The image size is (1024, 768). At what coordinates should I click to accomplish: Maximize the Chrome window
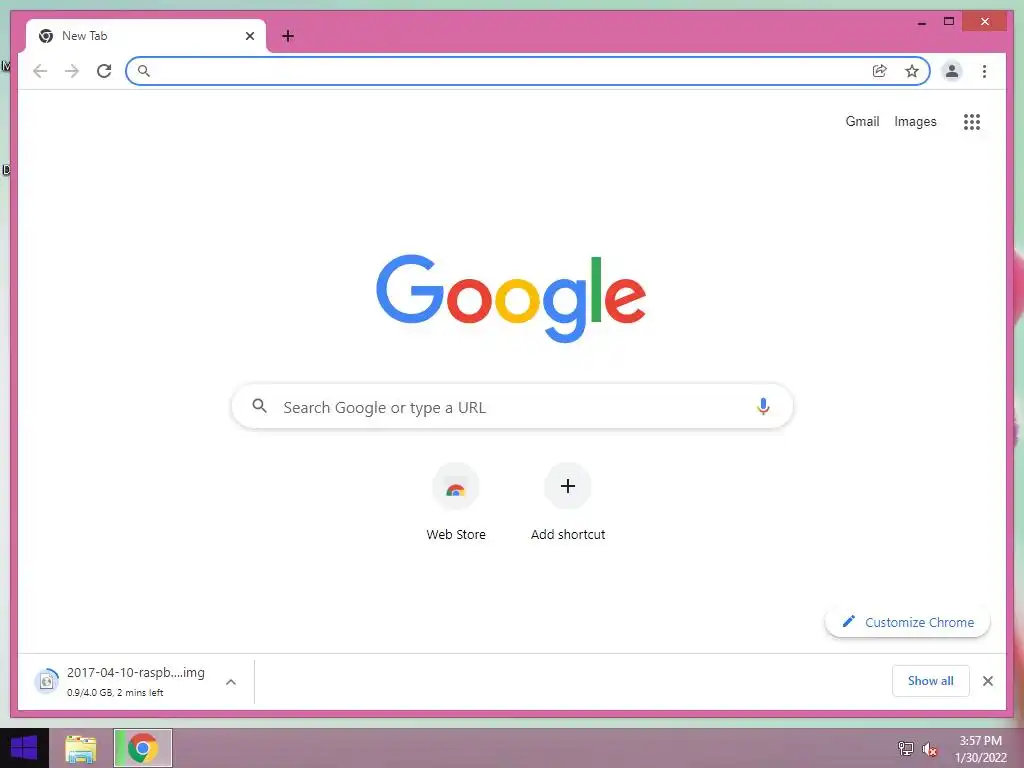[949, 22]
